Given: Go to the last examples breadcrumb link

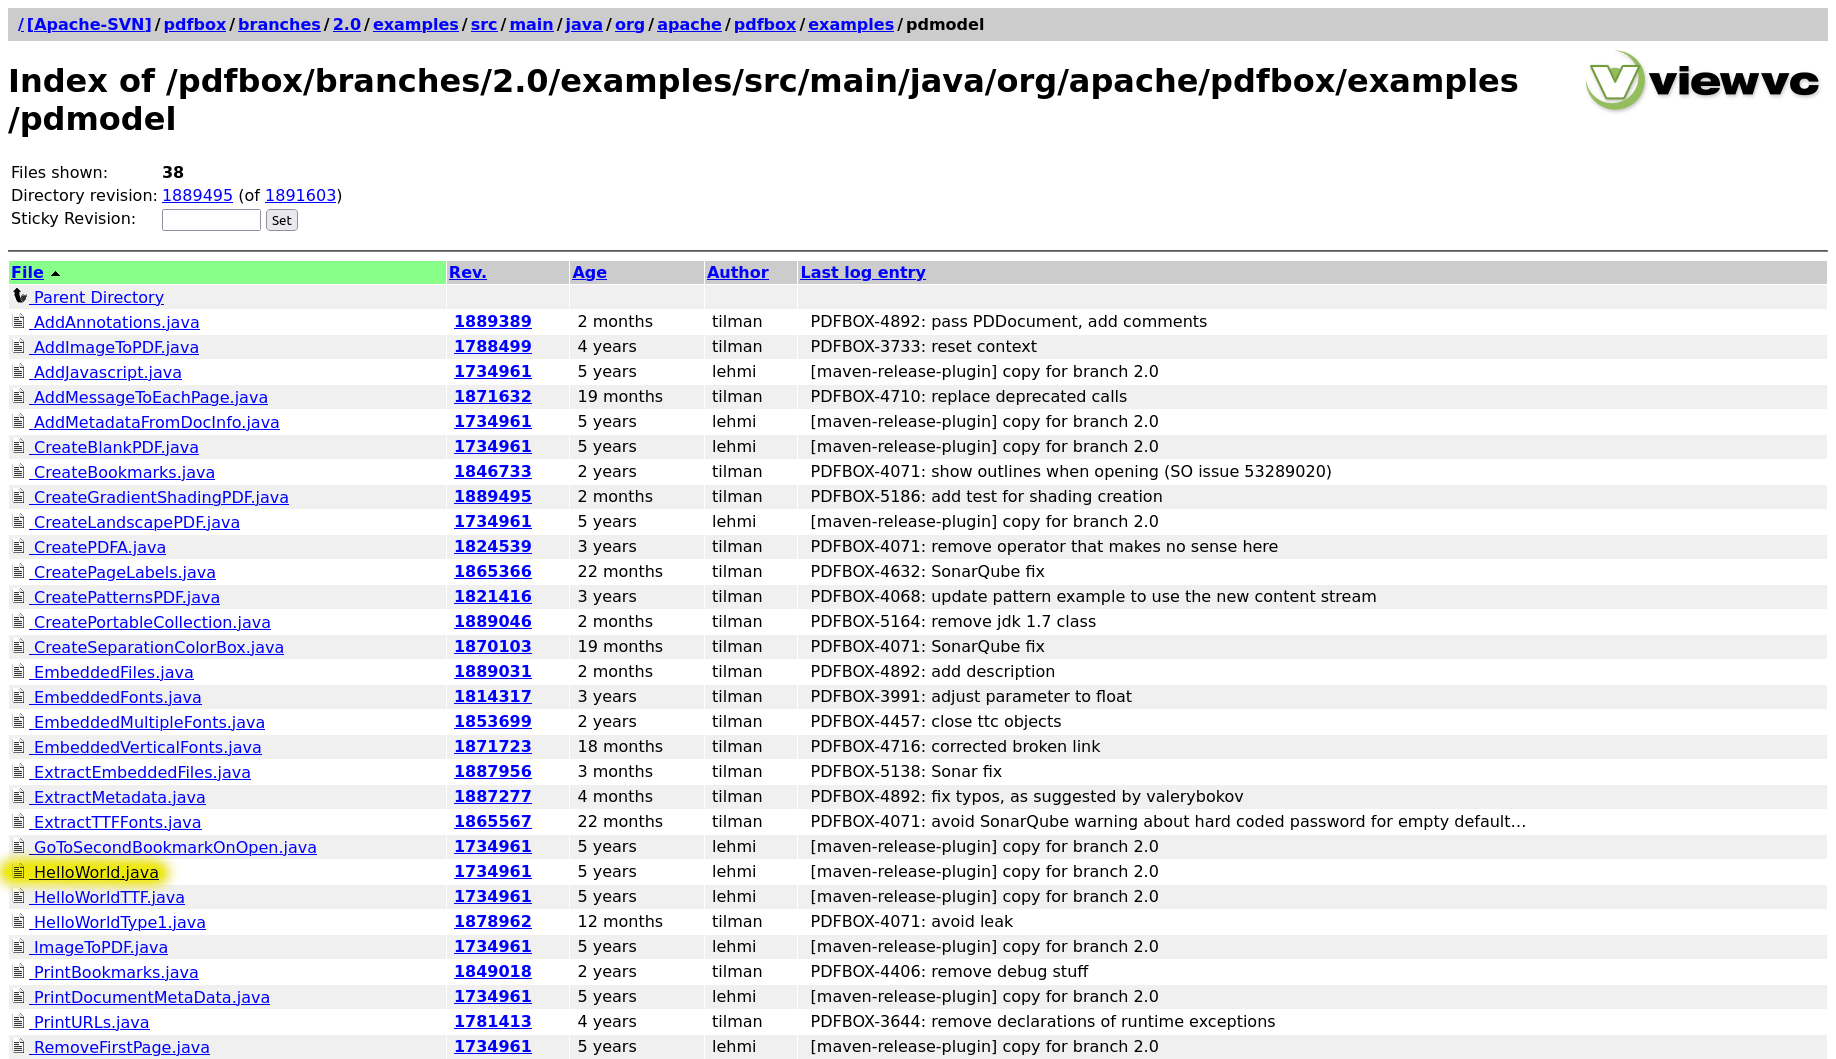Looking at the screenshot, I should [x=850, y=24].
